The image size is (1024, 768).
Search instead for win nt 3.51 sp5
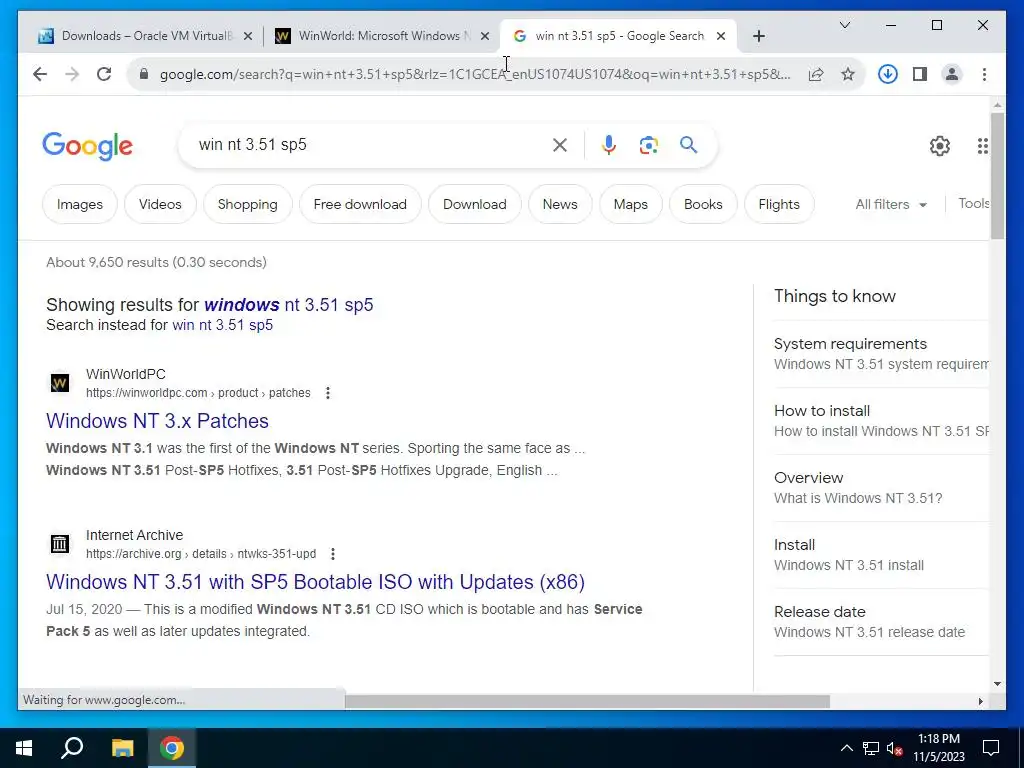[x=223, y=325]
